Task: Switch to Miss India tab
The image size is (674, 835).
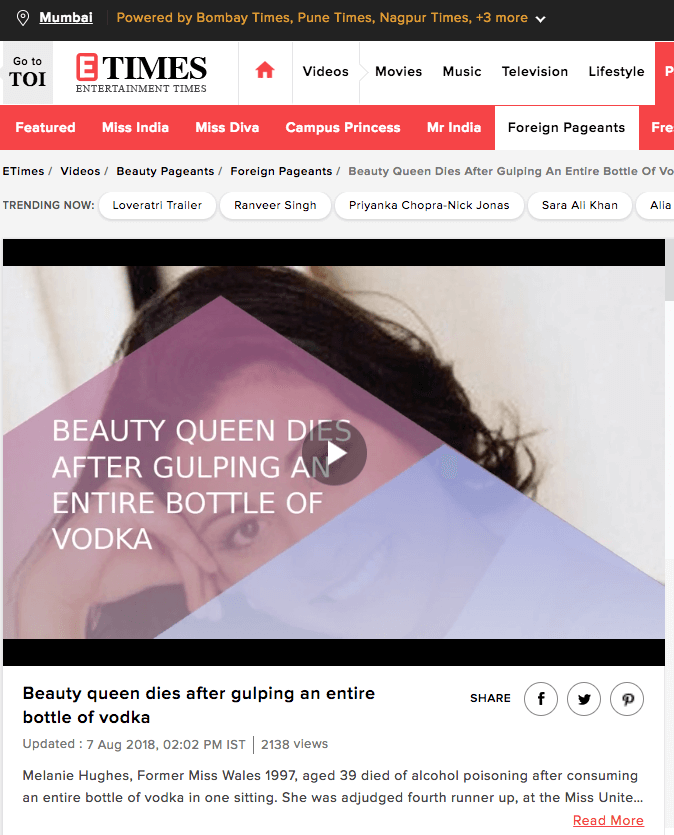Action: 135,127
